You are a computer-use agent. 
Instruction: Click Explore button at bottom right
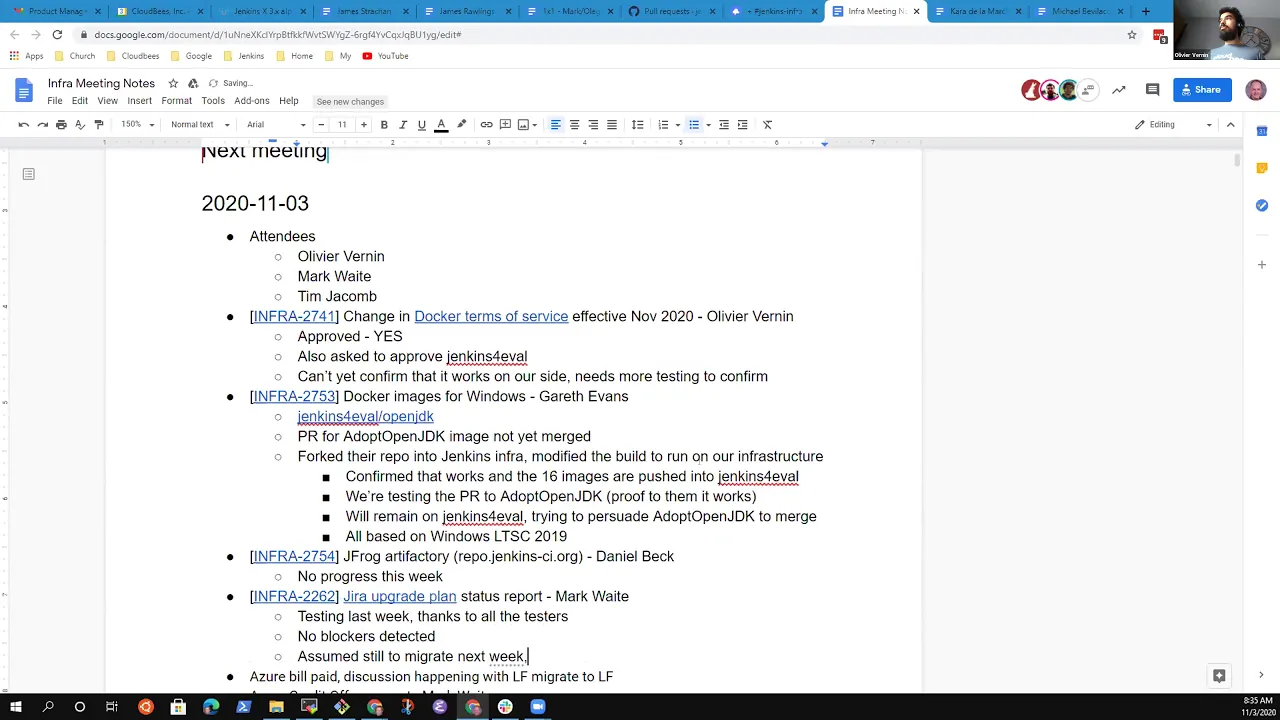[x=1219, y=676]
